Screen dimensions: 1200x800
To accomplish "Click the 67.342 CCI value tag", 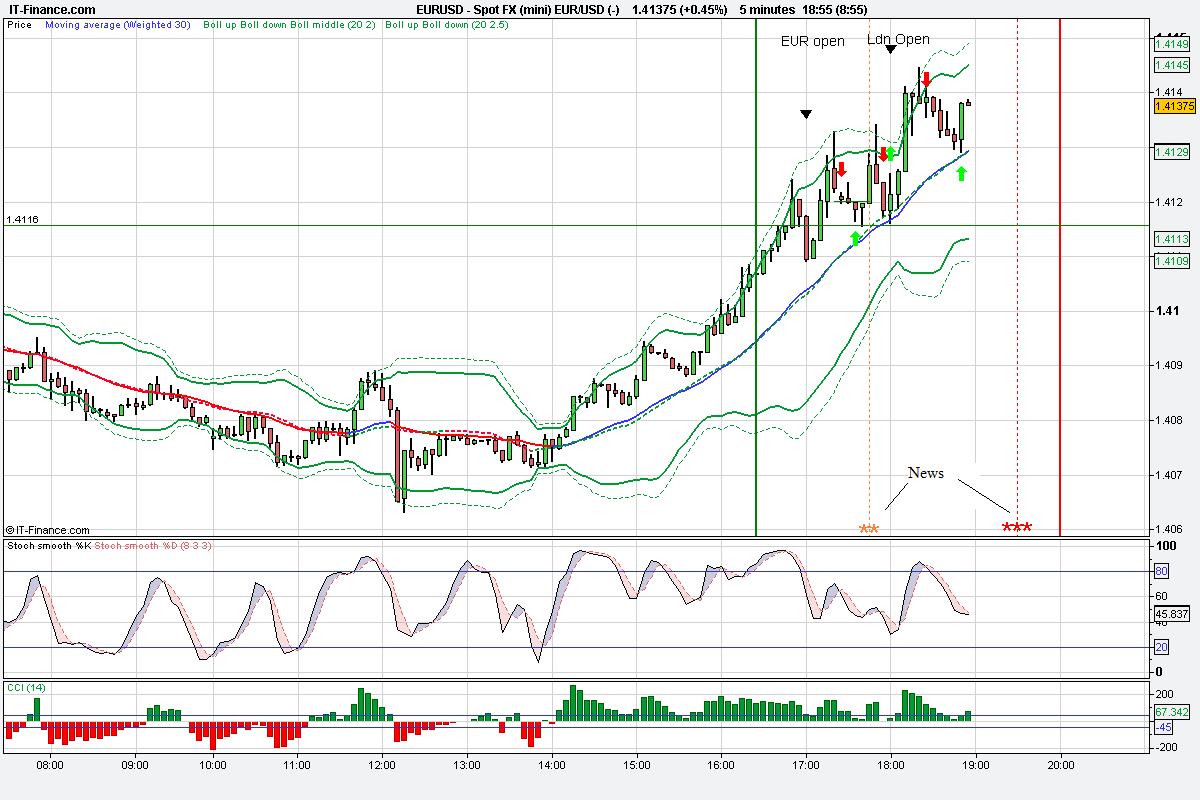I will [1171, 712].
